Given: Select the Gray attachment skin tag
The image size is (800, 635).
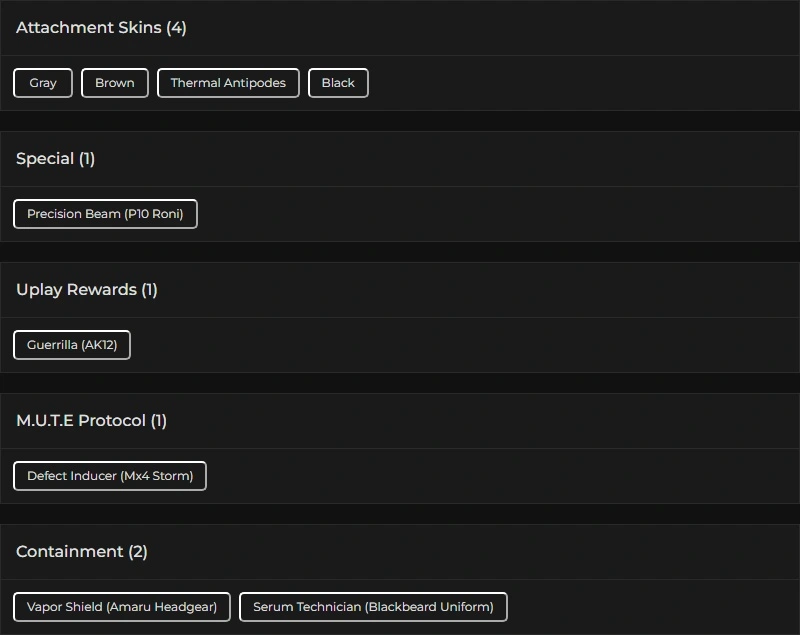Looking at the screenshot, I should pyautogui.click(x=43, y=83).
